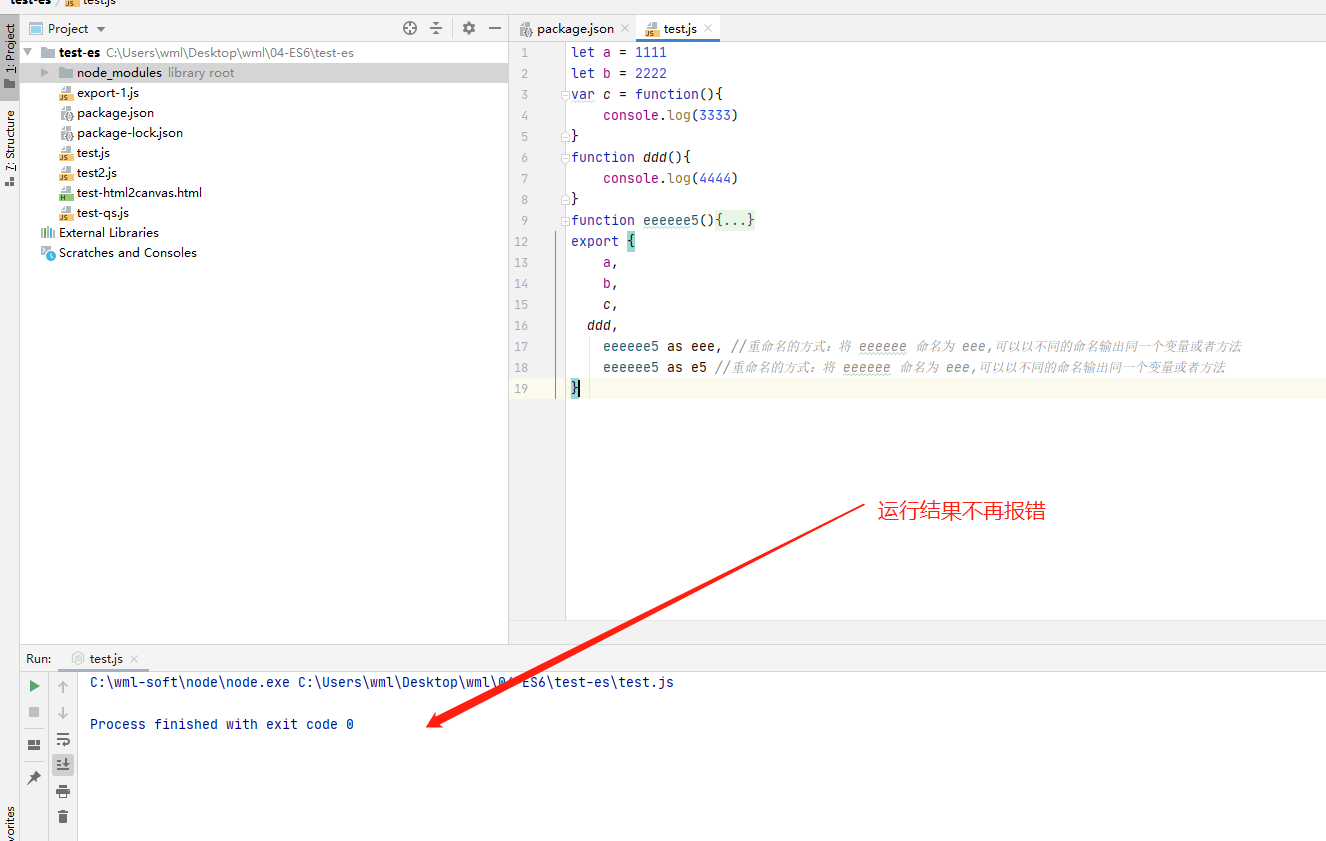Select package.json in project tree
Image resolution: width=1326 pixels, height=841 pixels.
(115, 113)
